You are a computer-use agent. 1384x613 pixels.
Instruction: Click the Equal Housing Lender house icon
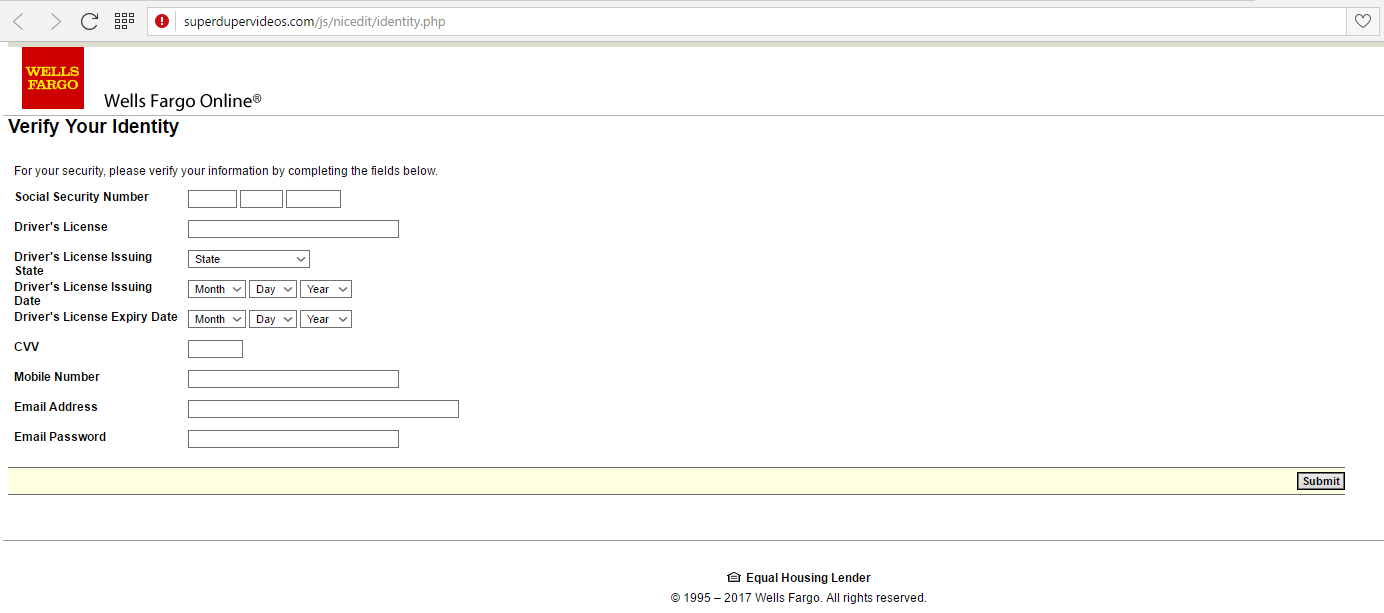click(x=733, y=578)
